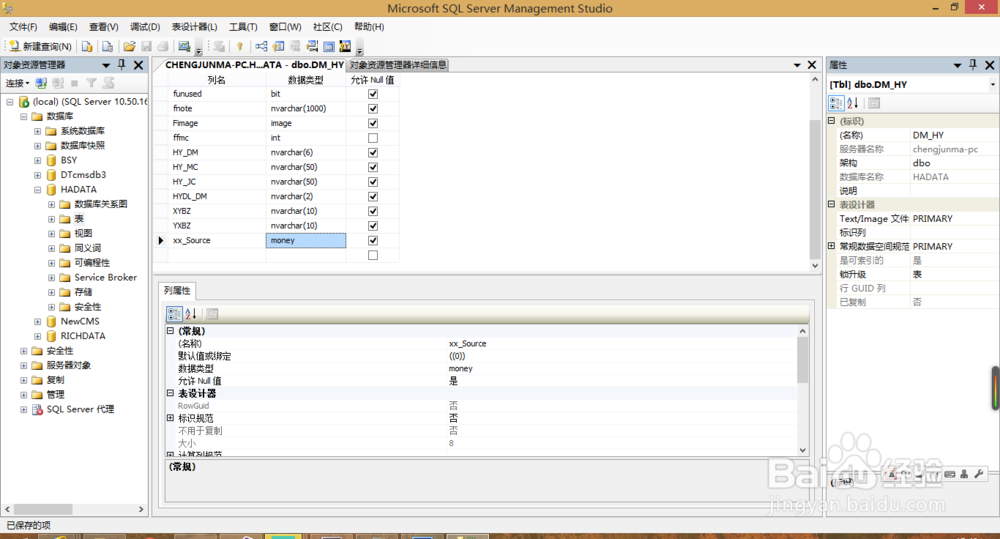Screen dimensions: 1000x539
Task: Select the (local) SQL Server node
Action: 89,101
